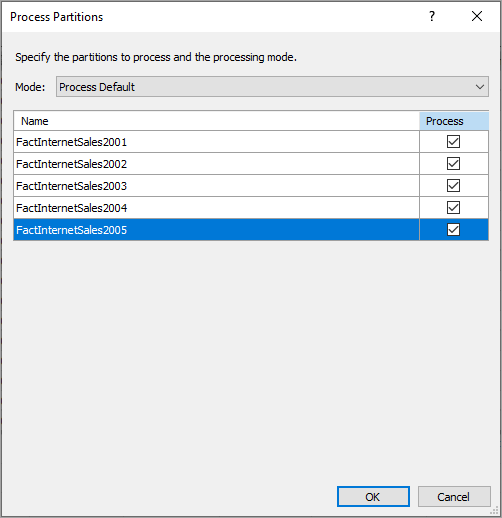Image resolution: width=502 pixels, height=518 pixels.
Task: Click the Name column header
Action: tap(216, 121)
